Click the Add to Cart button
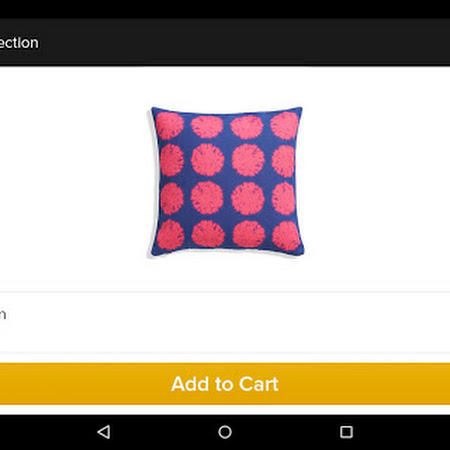 click(x=225, y=384)
